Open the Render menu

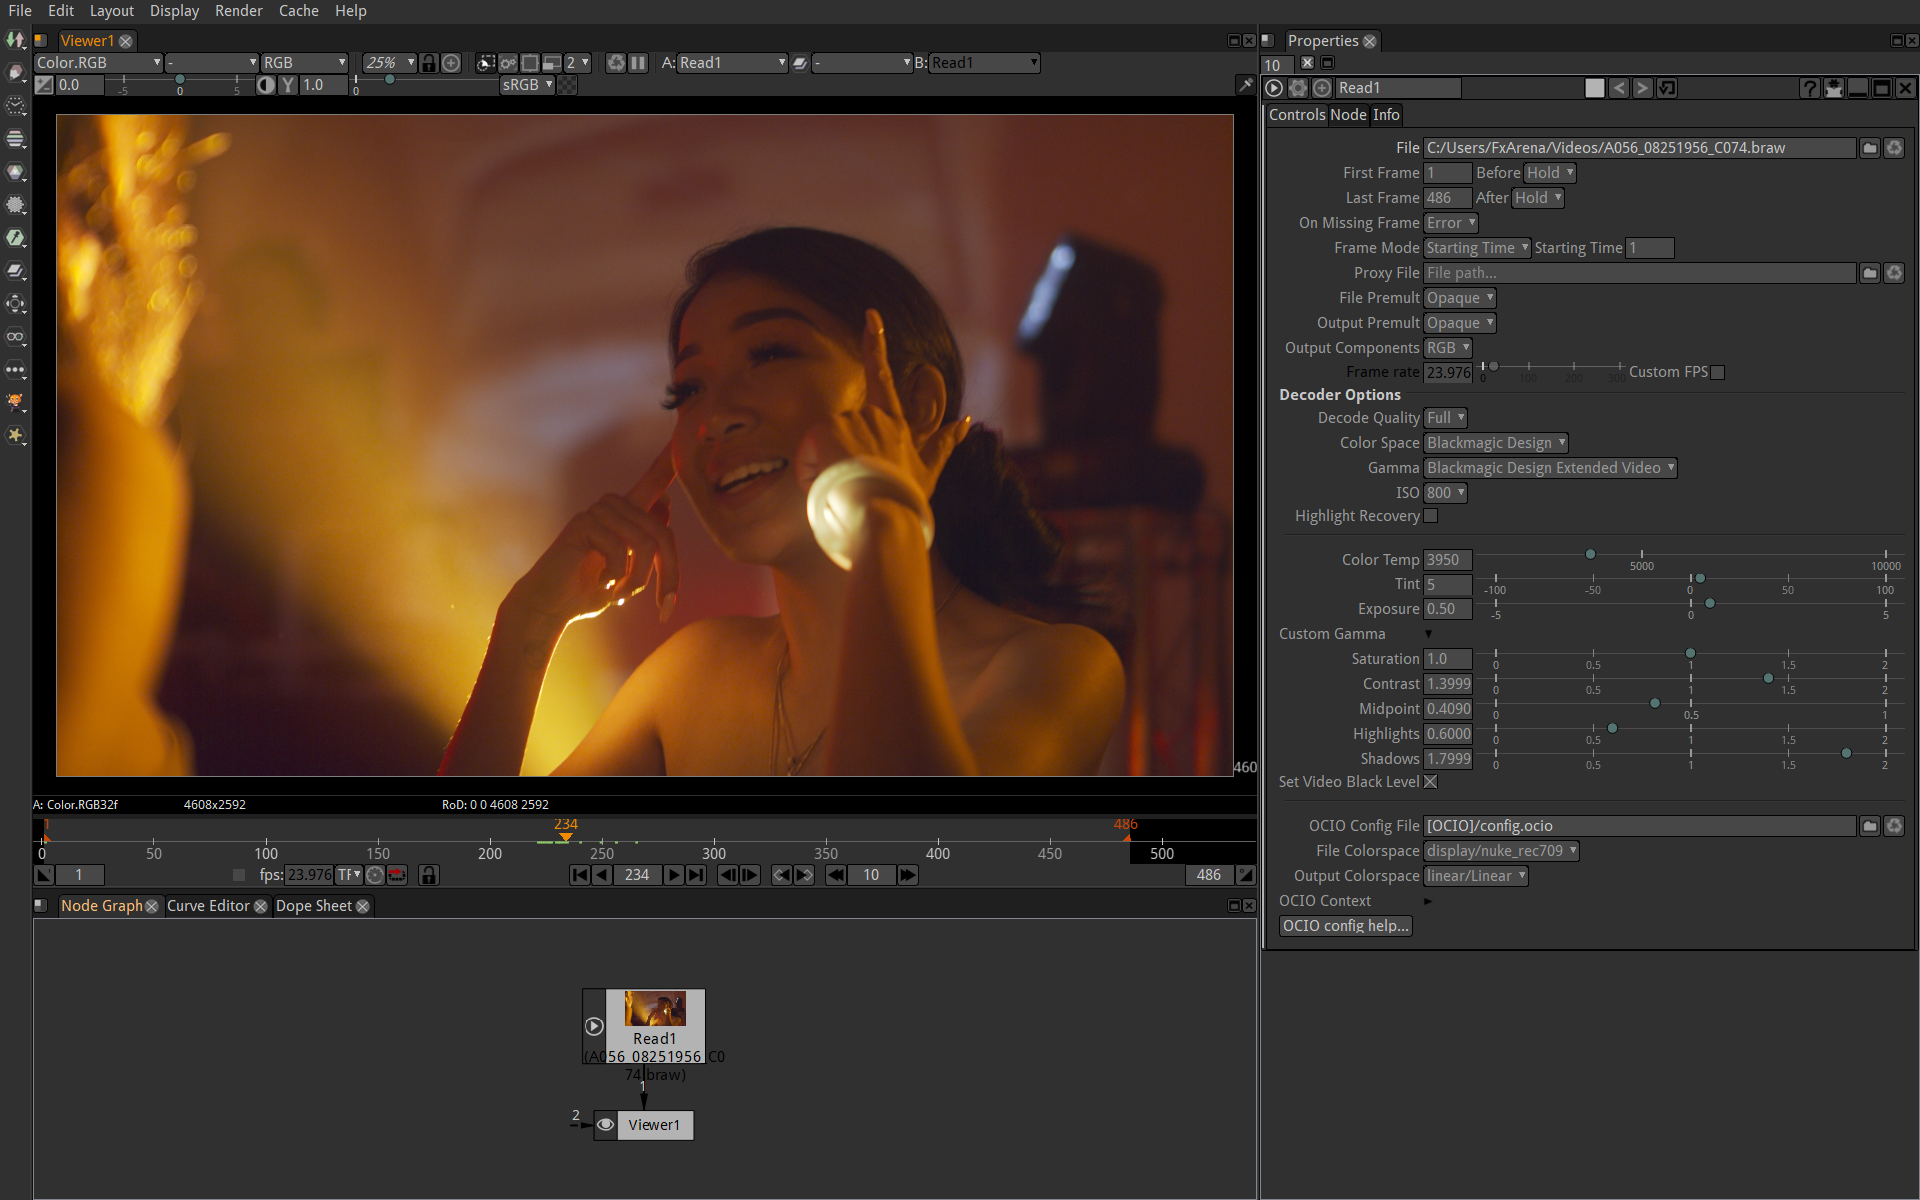click(238, 11)
